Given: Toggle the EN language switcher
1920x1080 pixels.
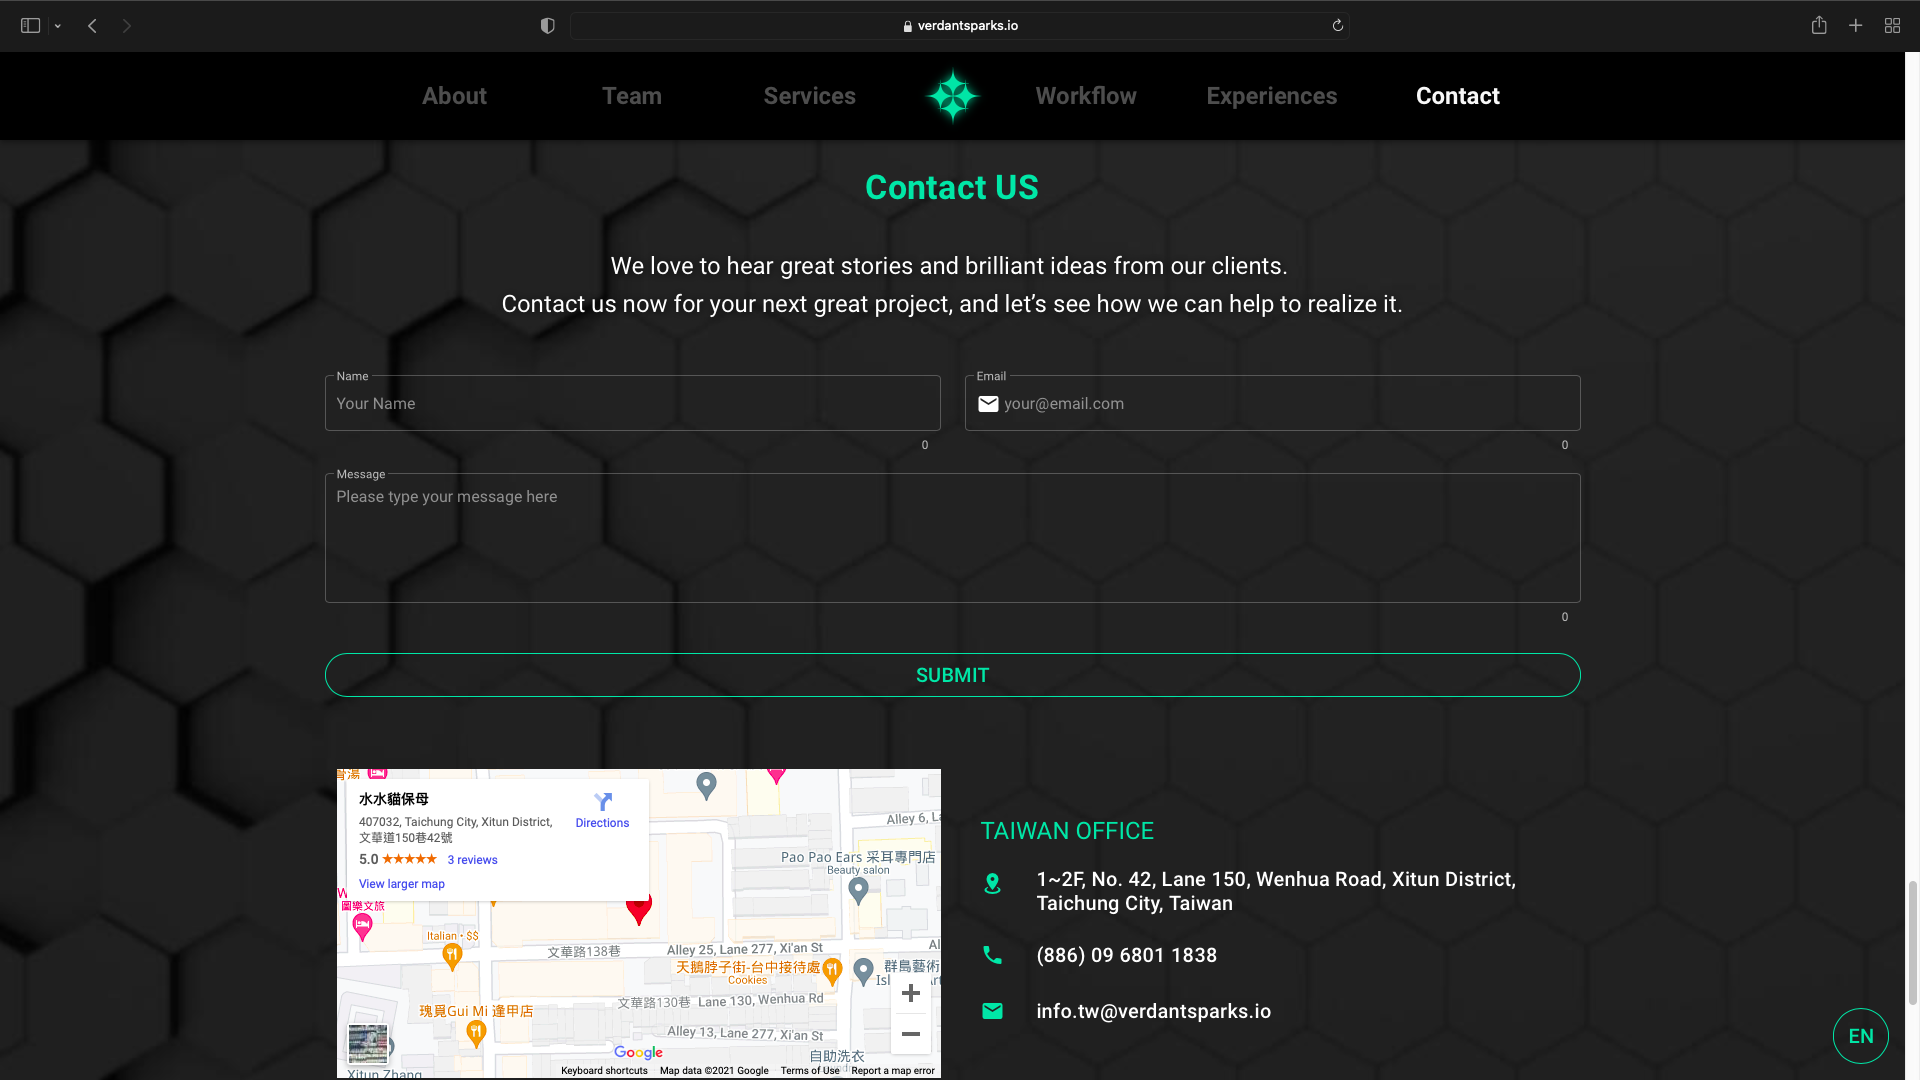Looking at the screenshot, I should 1860,1036.
